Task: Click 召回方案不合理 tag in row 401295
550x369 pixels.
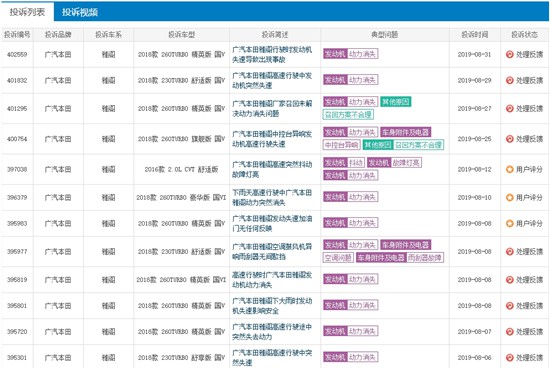Action: pyautogui.click(x=348, y=115)
